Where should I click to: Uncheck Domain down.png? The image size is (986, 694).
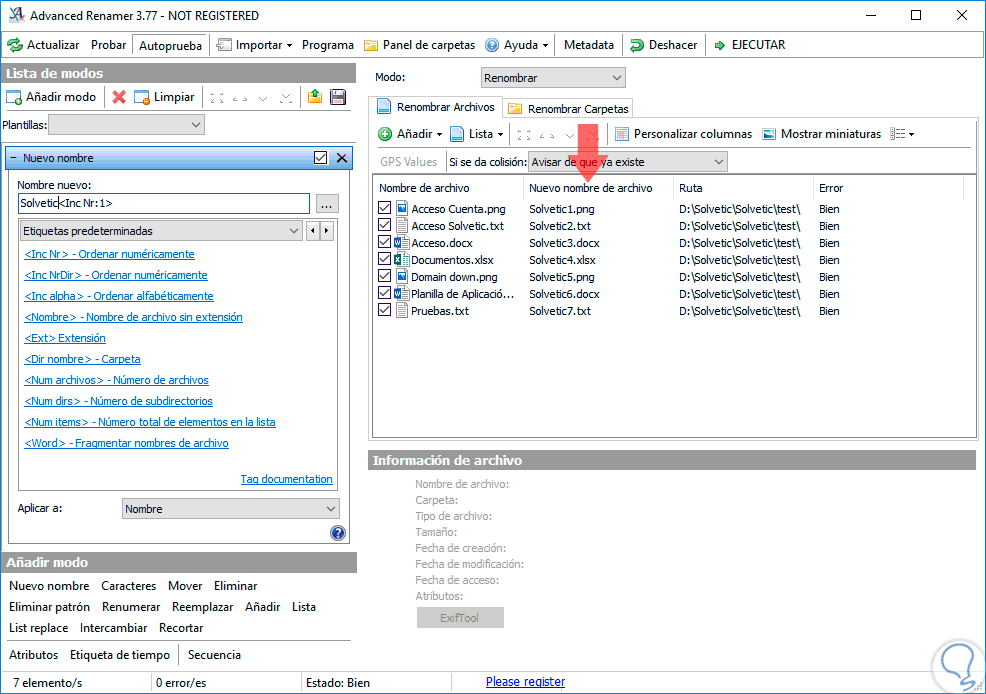click(x=385, y=275)
